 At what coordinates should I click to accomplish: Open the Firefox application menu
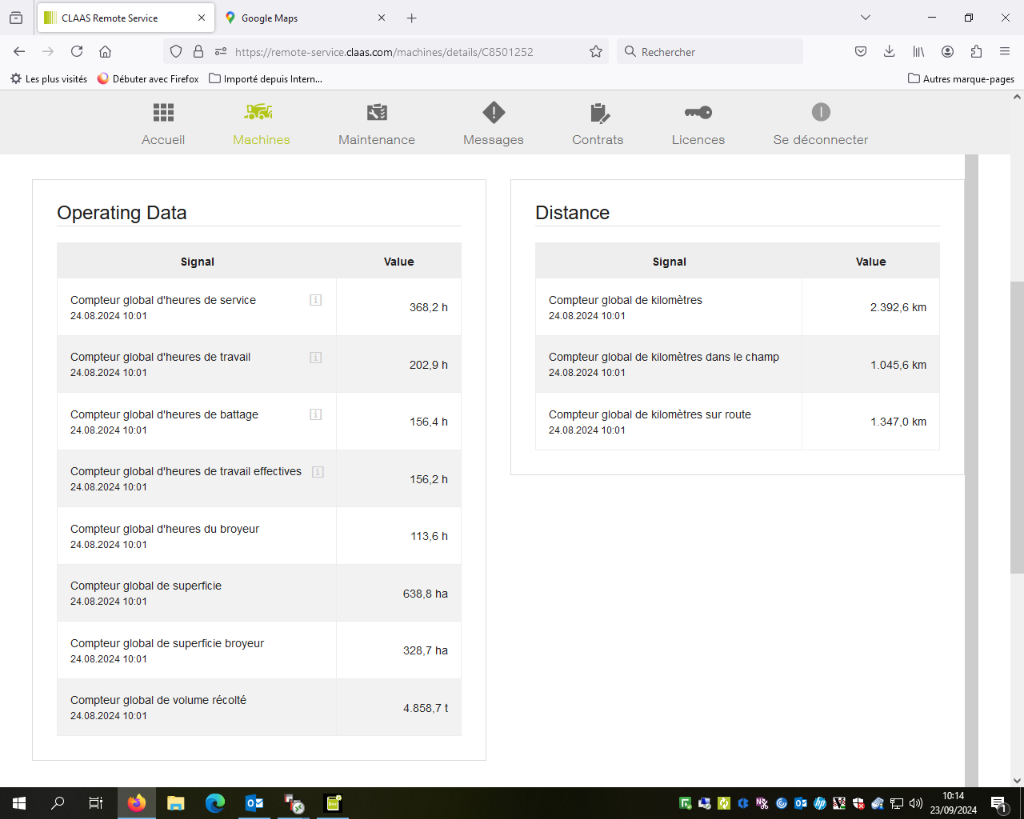point(1005,52)
